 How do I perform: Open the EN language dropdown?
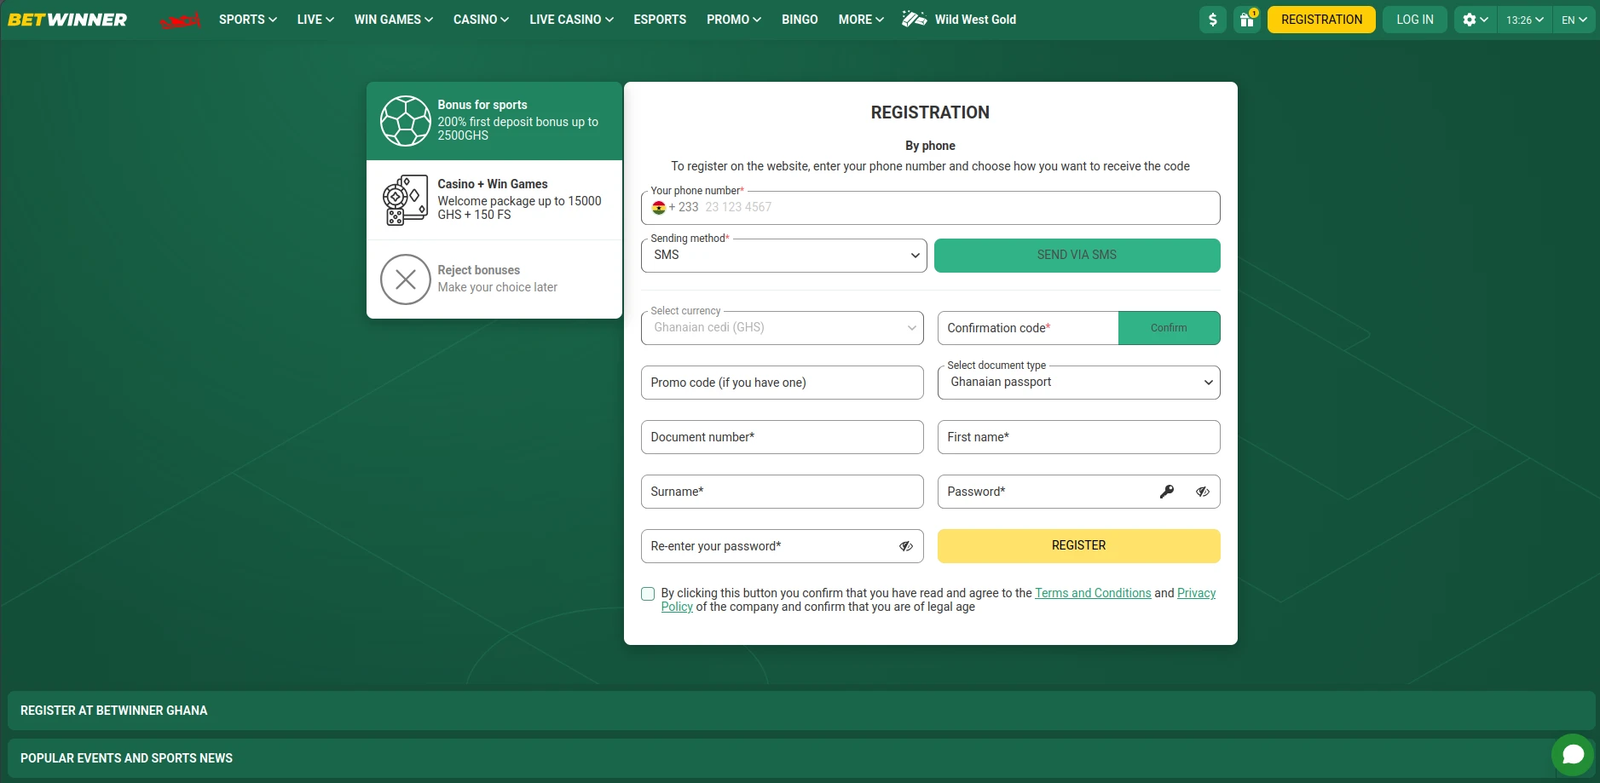(x=1574, y=20)
